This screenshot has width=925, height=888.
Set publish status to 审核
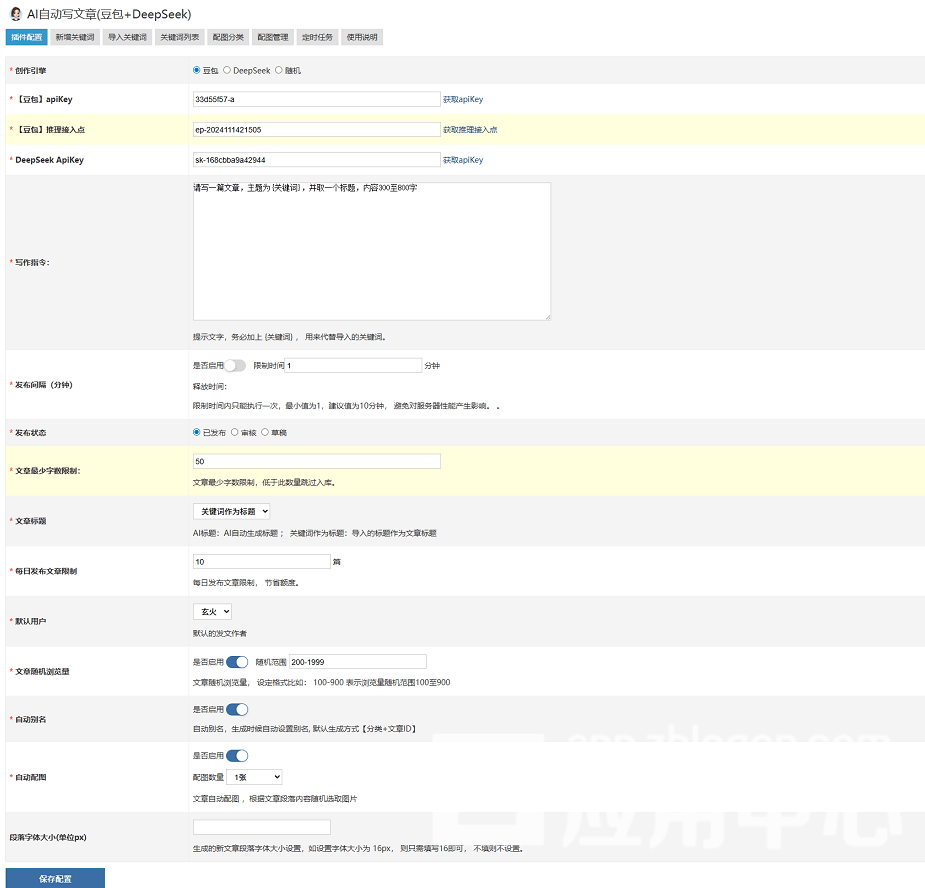click(235, 432)
